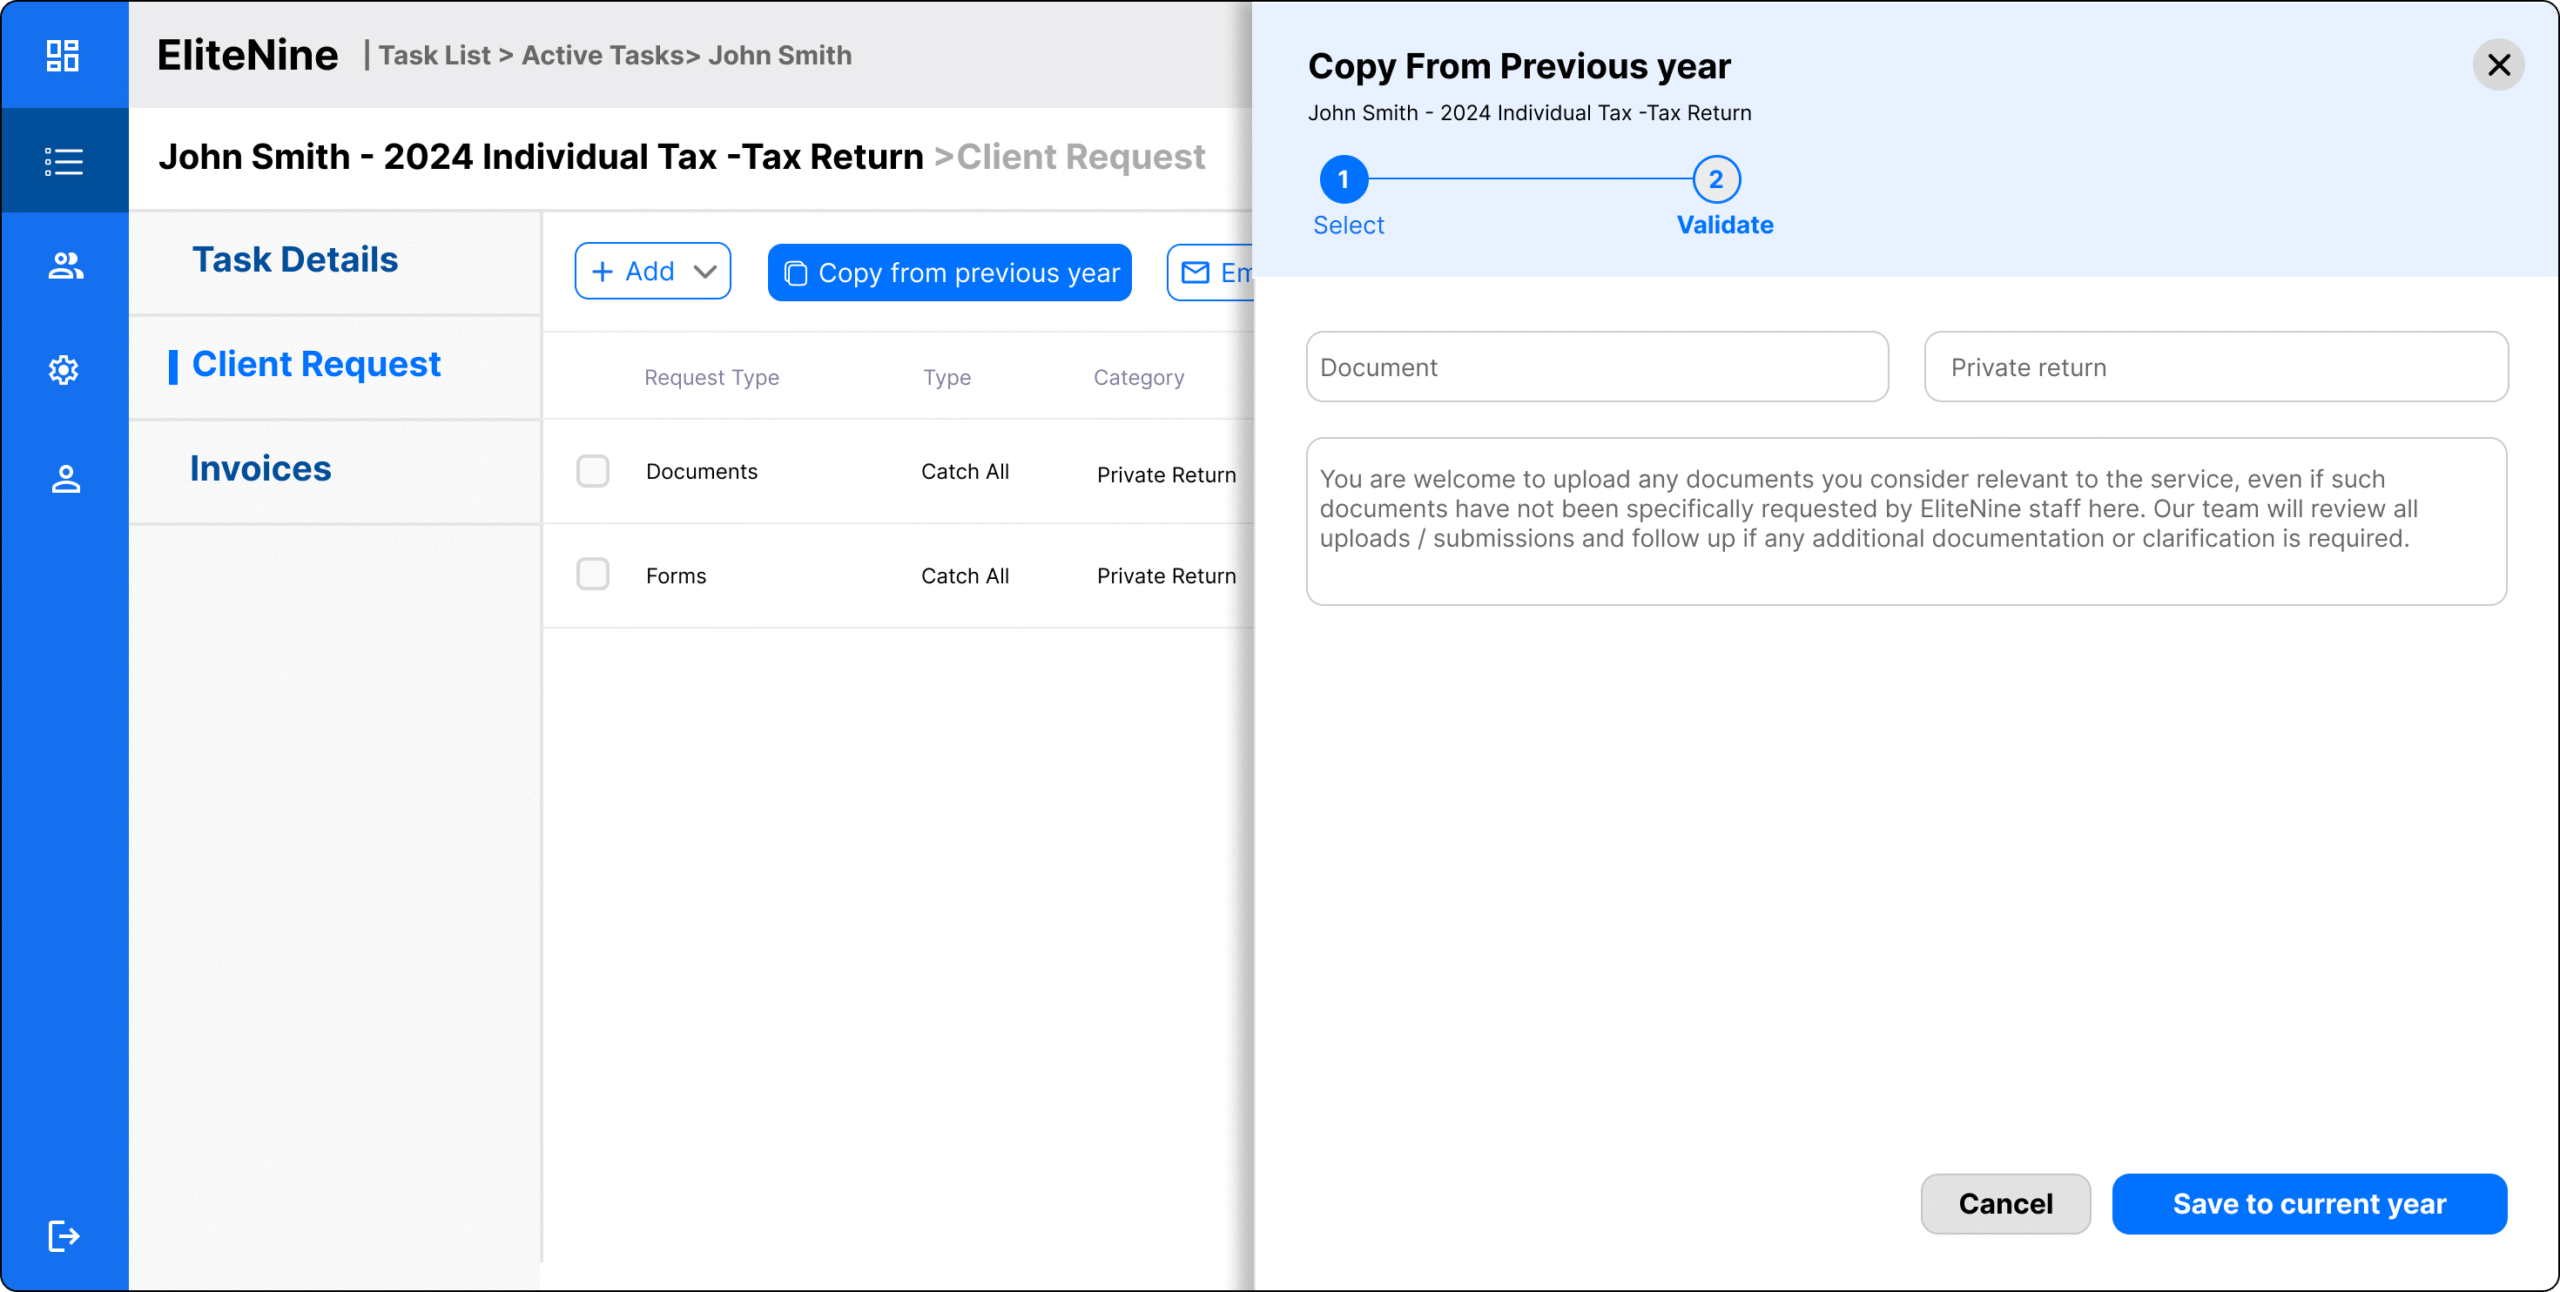
Task: Open the dashboard grid icon in sidebar
Action: [63, 55]
